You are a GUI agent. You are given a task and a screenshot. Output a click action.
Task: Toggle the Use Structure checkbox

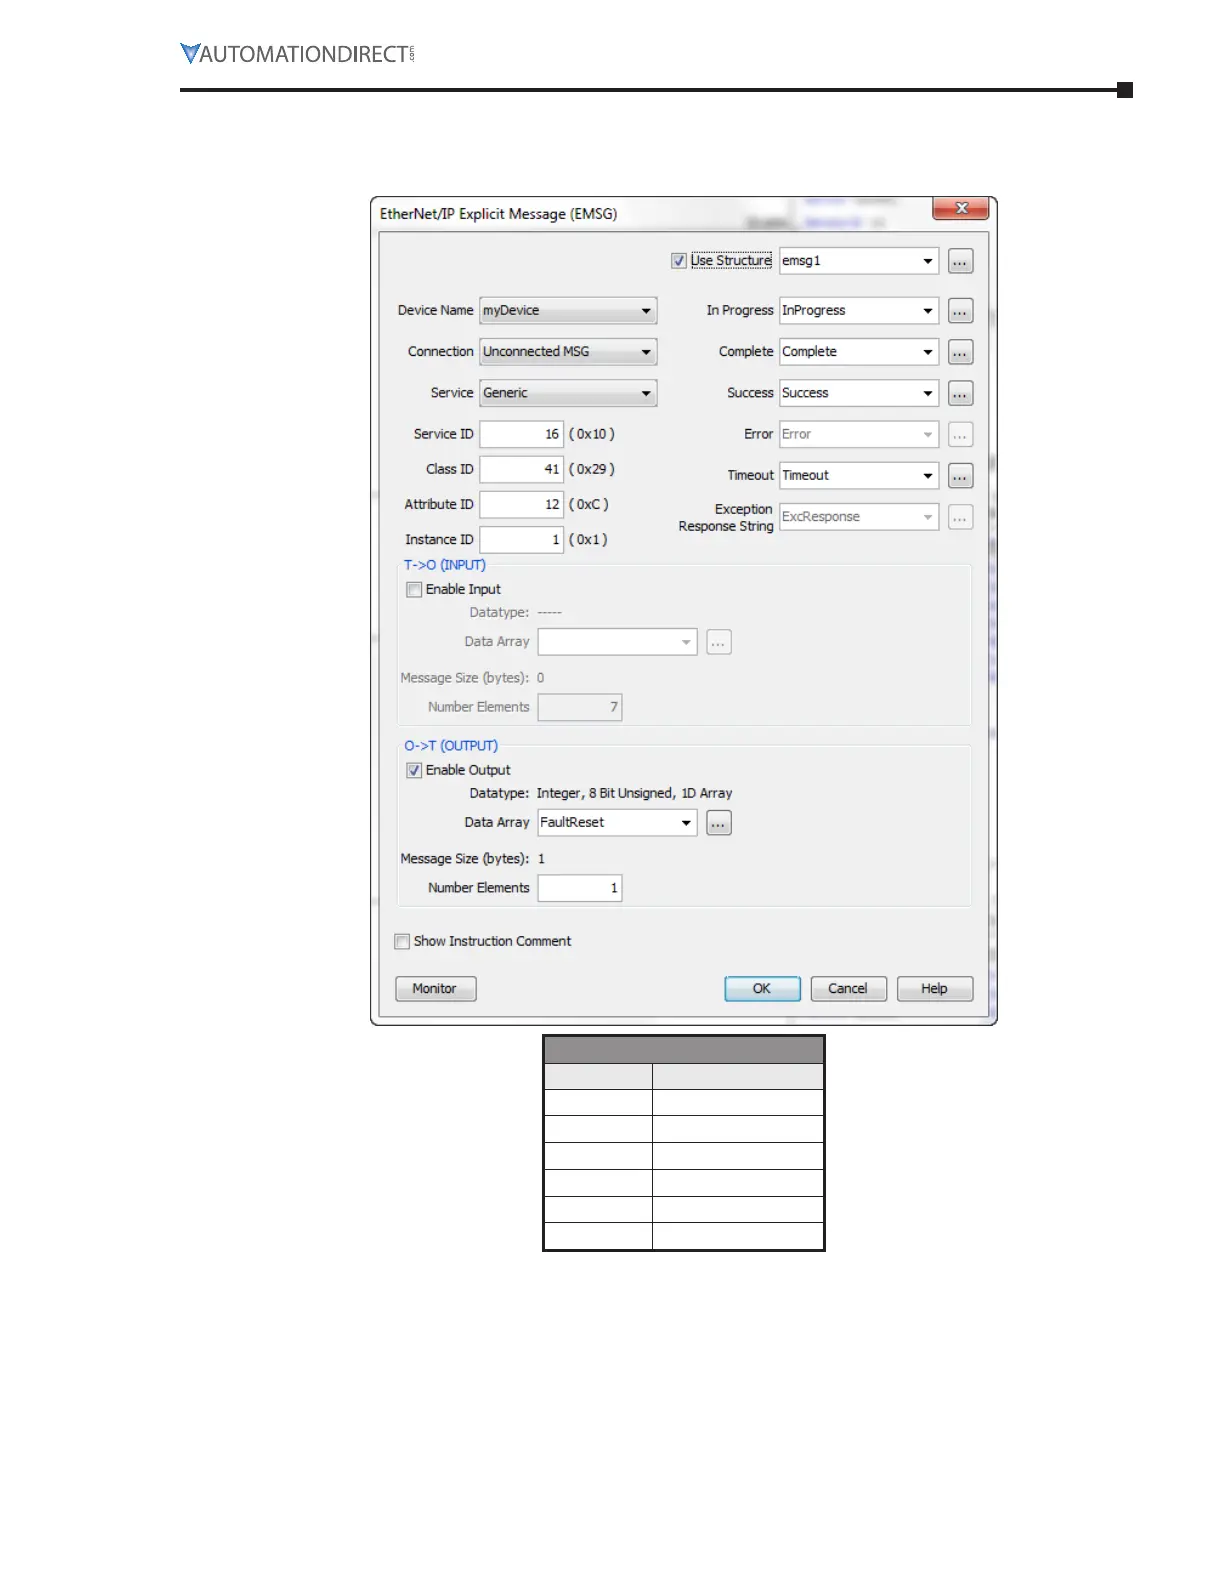coord(679,261)
